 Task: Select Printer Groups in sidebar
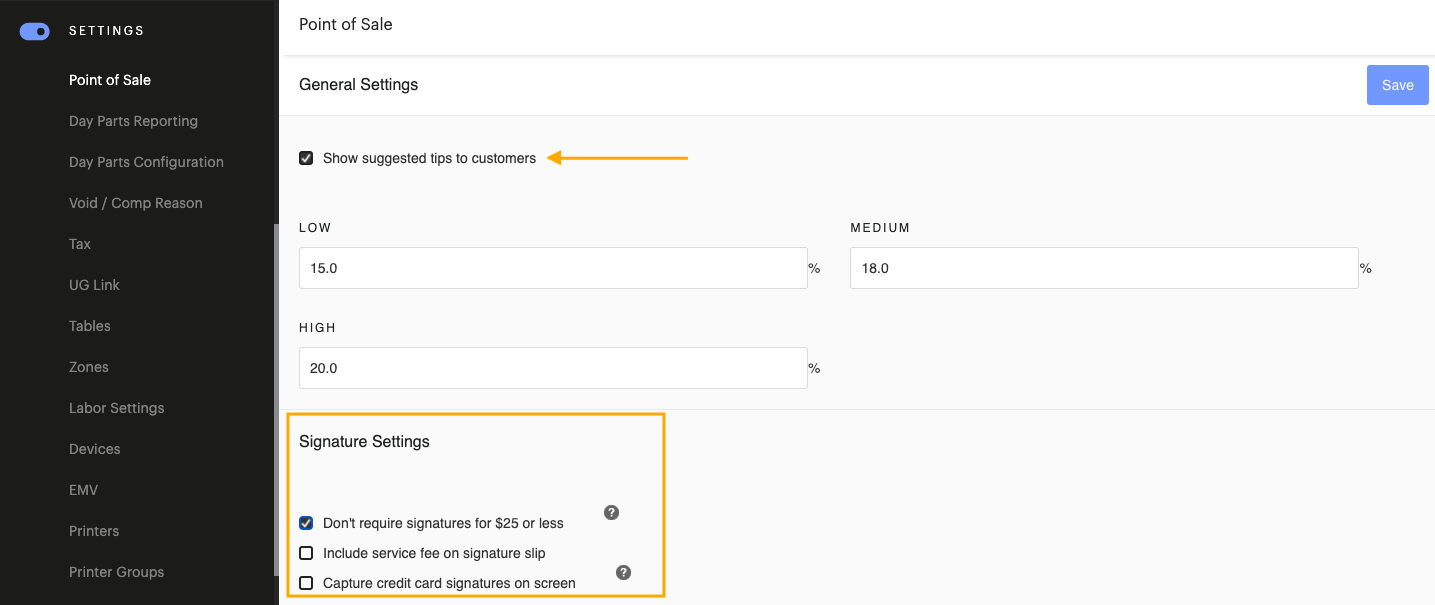(116, 572)
